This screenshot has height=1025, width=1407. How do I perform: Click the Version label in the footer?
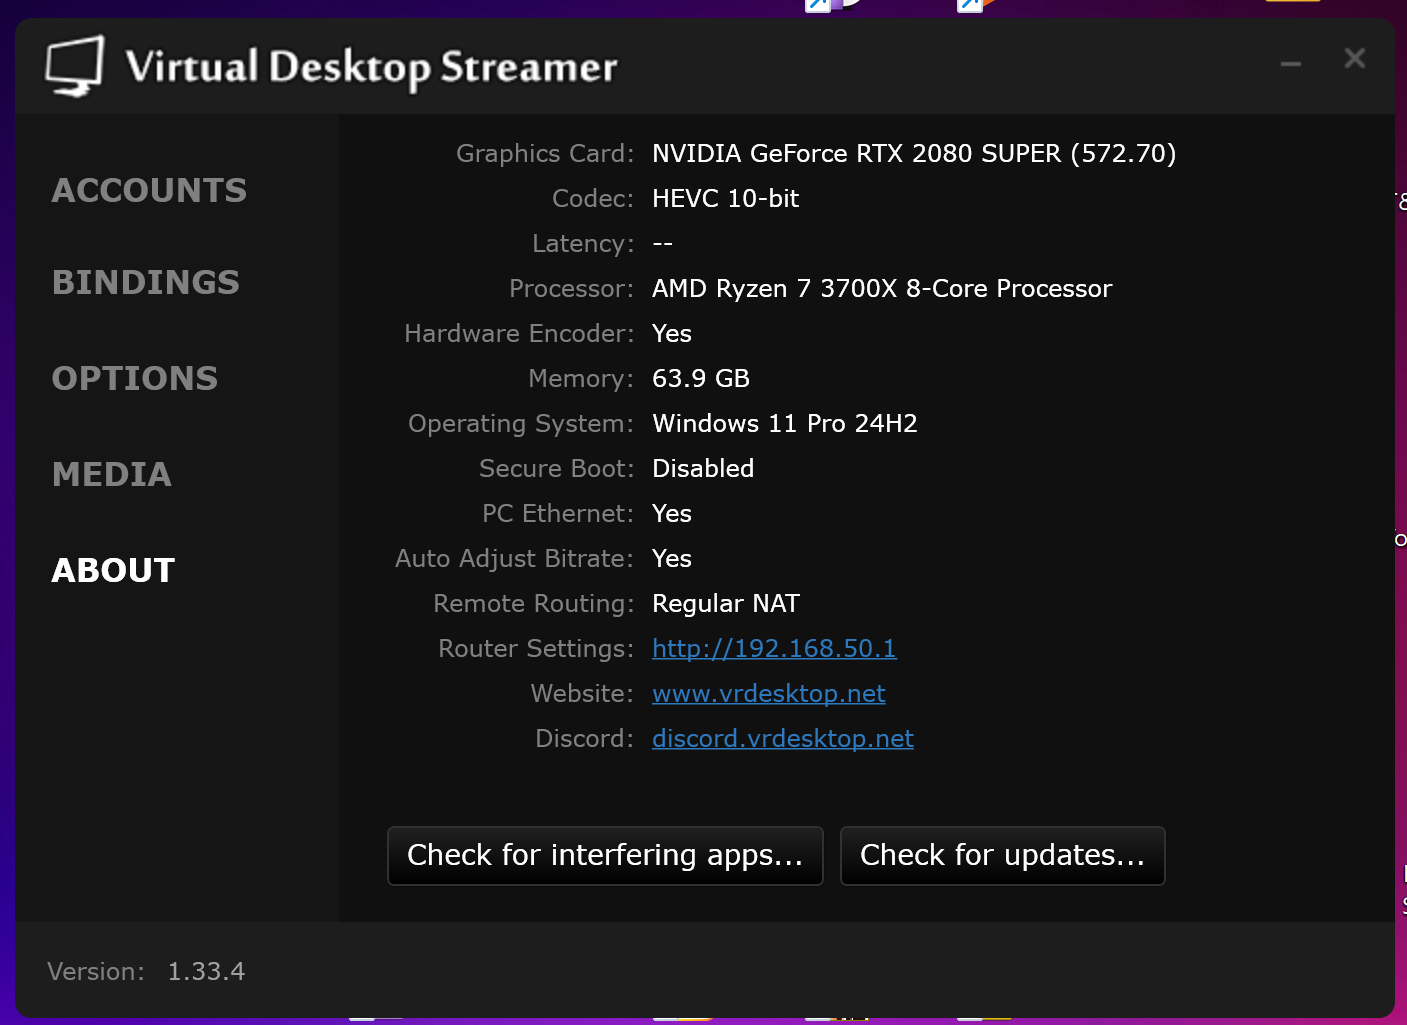[96, 971]
